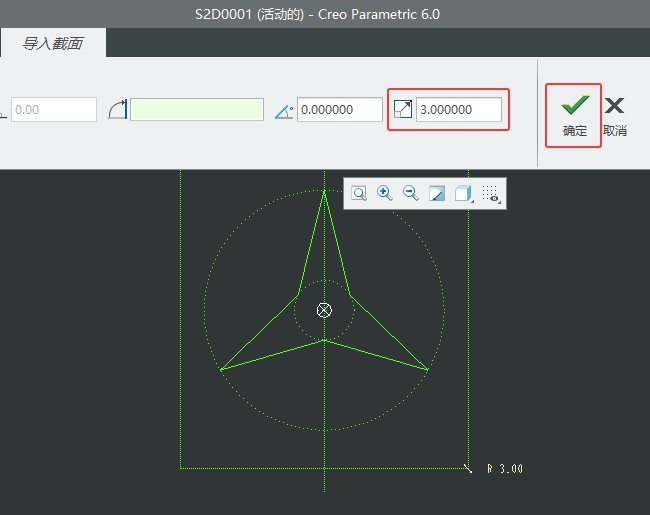Click the 3.00 scale dimension label
The height and width of the screenshot is (515, 650).
pyautogui.click(x=505, y=469)
